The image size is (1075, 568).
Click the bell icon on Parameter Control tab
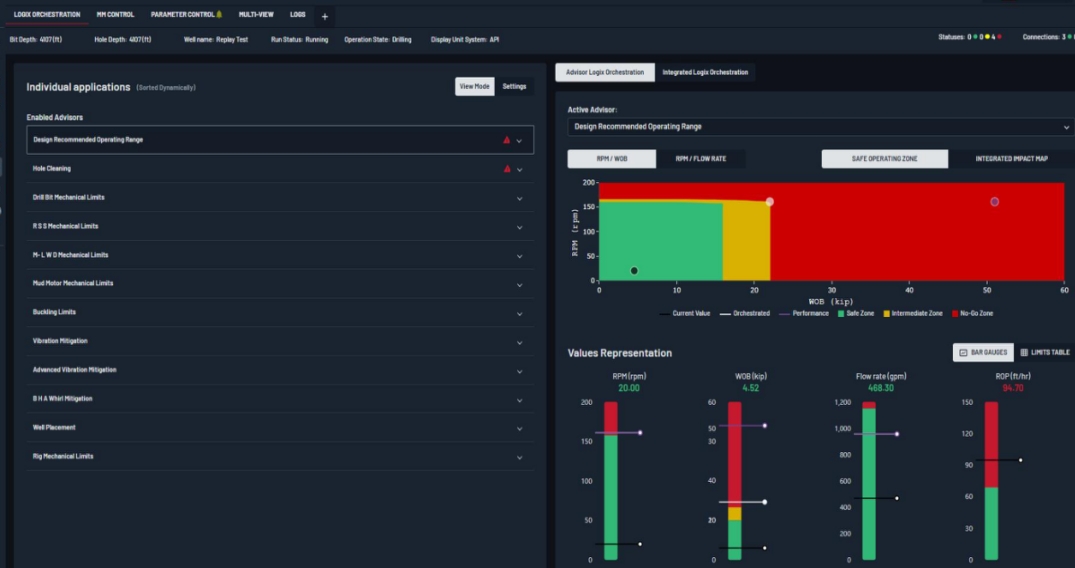click(x=219, y=15)
